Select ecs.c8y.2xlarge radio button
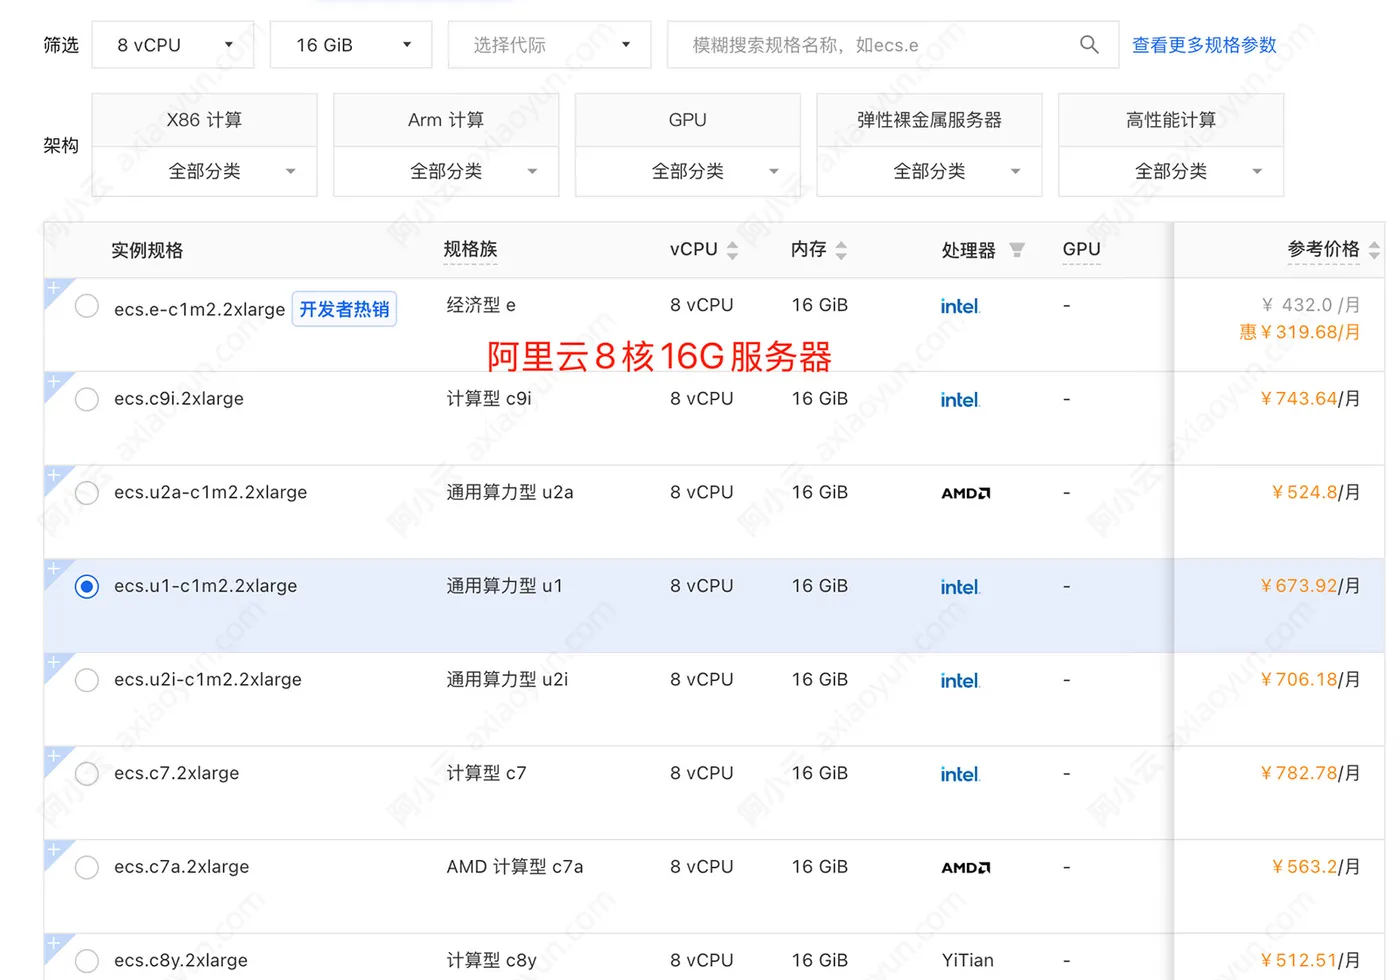Viewport: 1400px width, 980px height. (x=87, y=961)
